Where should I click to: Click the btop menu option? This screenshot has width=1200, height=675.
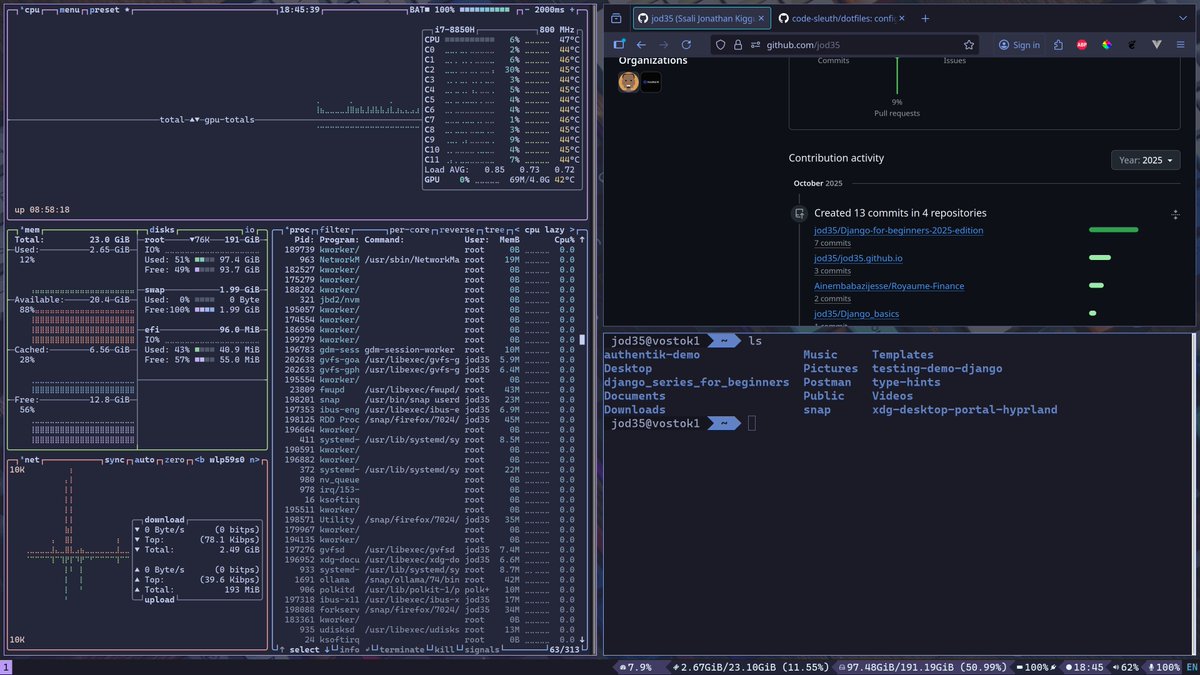(x=69, y=9)
